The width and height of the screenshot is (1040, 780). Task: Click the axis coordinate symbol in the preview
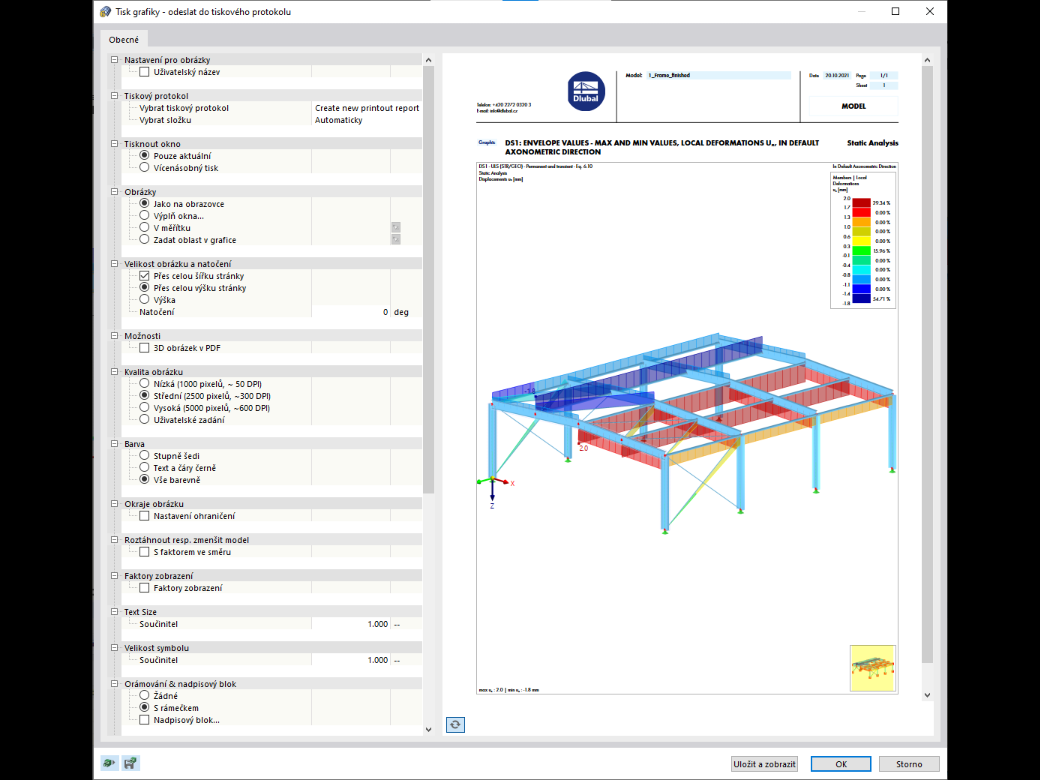pos(493,489)
